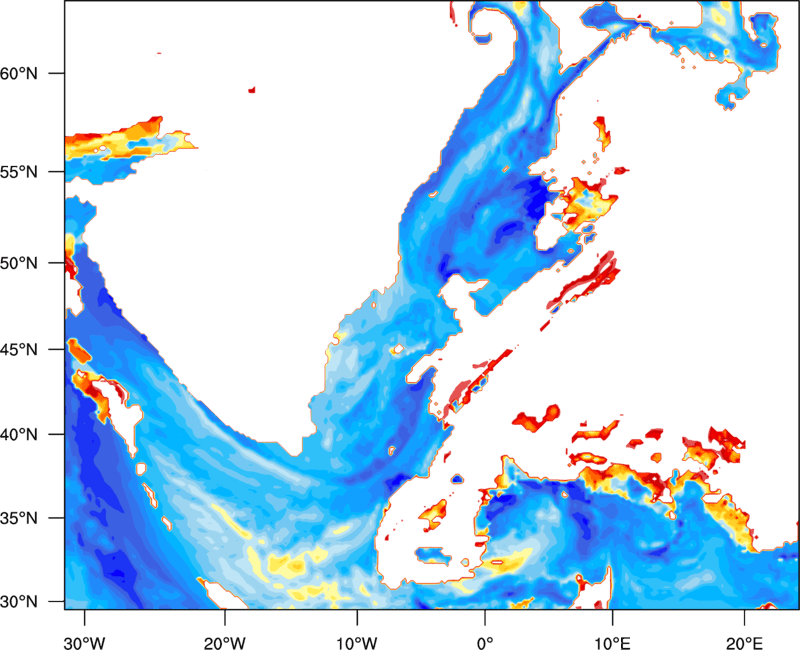800x650 pixels.
Task: Click the 20°E longitude label
Action: 744,643
